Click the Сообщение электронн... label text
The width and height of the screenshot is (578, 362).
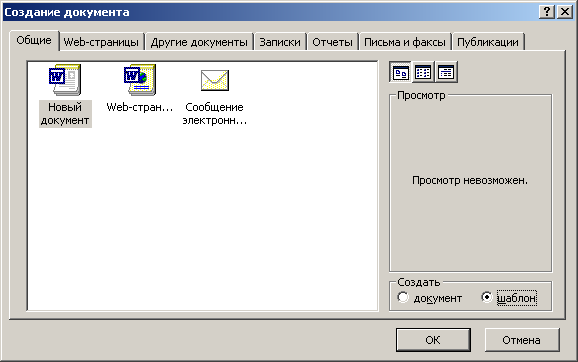[x=215, y=114]
